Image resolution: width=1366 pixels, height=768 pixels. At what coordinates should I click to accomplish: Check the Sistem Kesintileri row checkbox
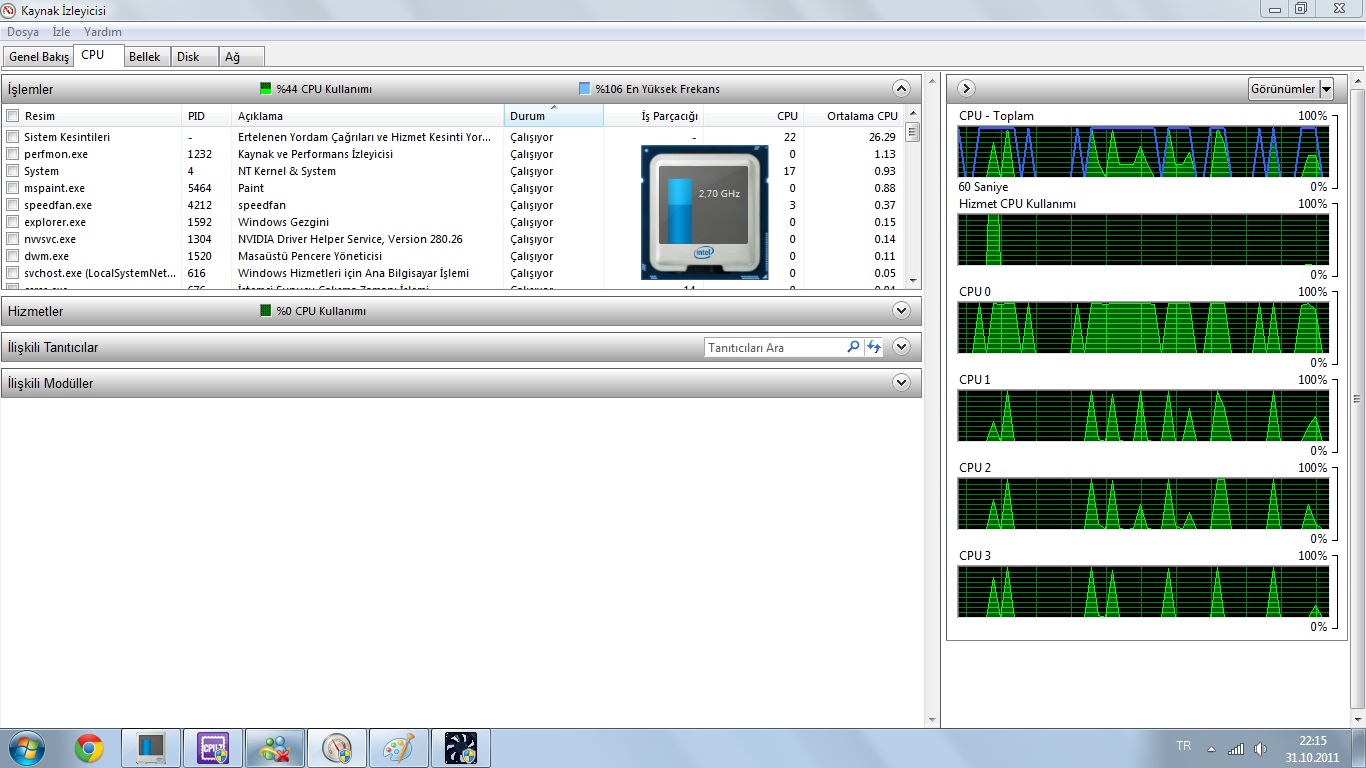[13, 137]
